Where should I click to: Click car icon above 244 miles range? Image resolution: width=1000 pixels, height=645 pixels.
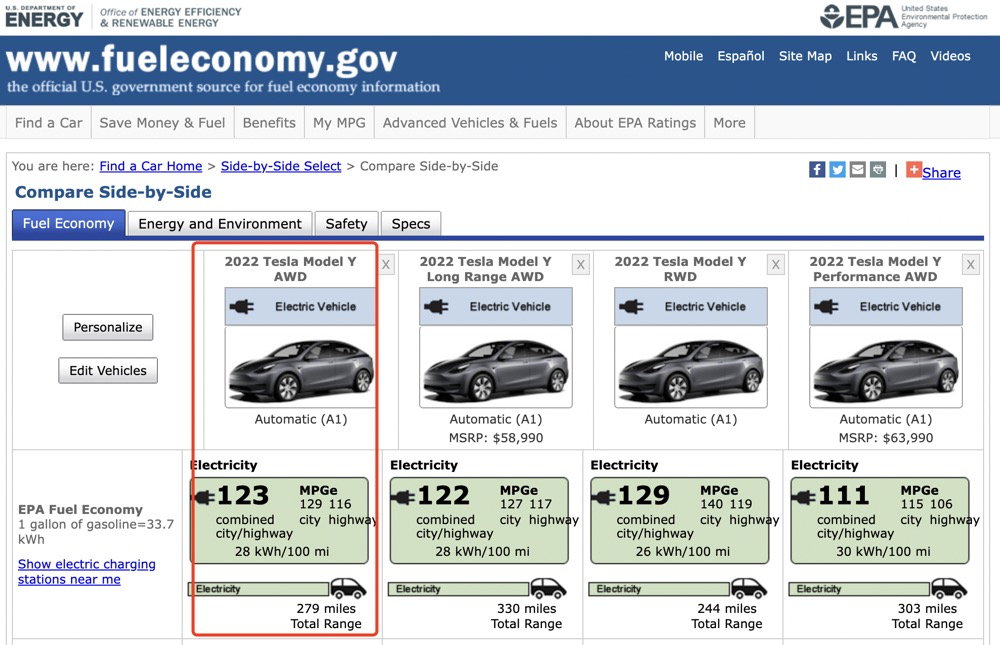click(749, 588)
